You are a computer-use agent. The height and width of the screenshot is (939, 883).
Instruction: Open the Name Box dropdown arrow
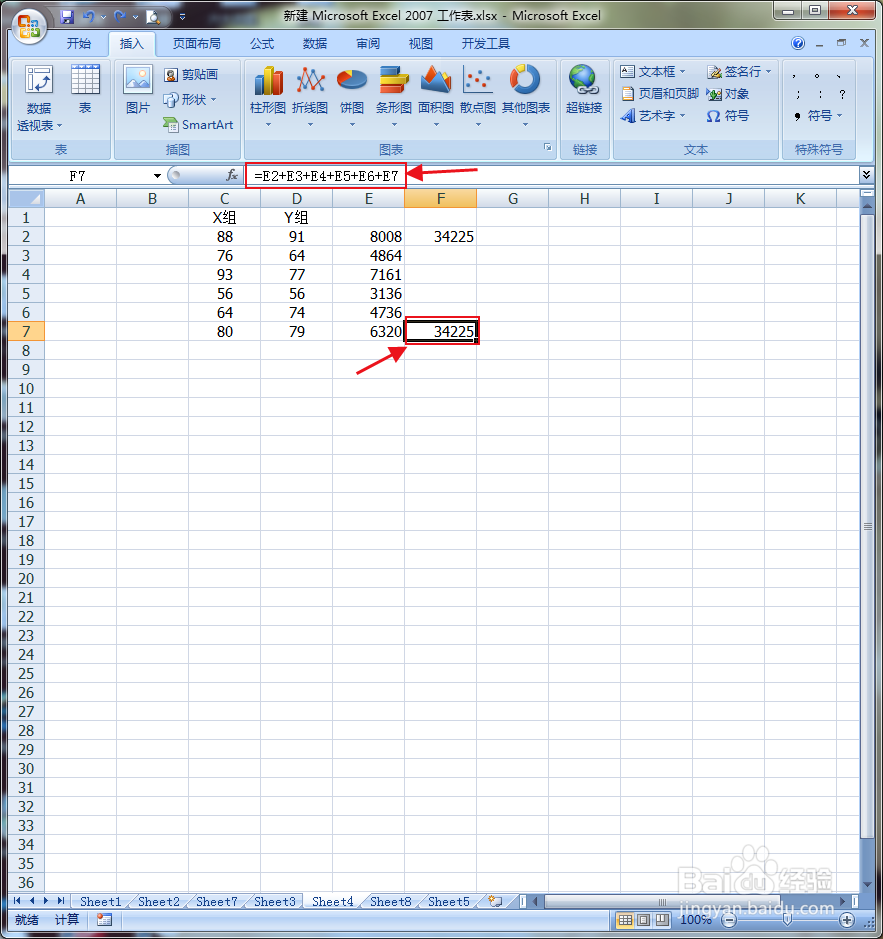[157, 175]
